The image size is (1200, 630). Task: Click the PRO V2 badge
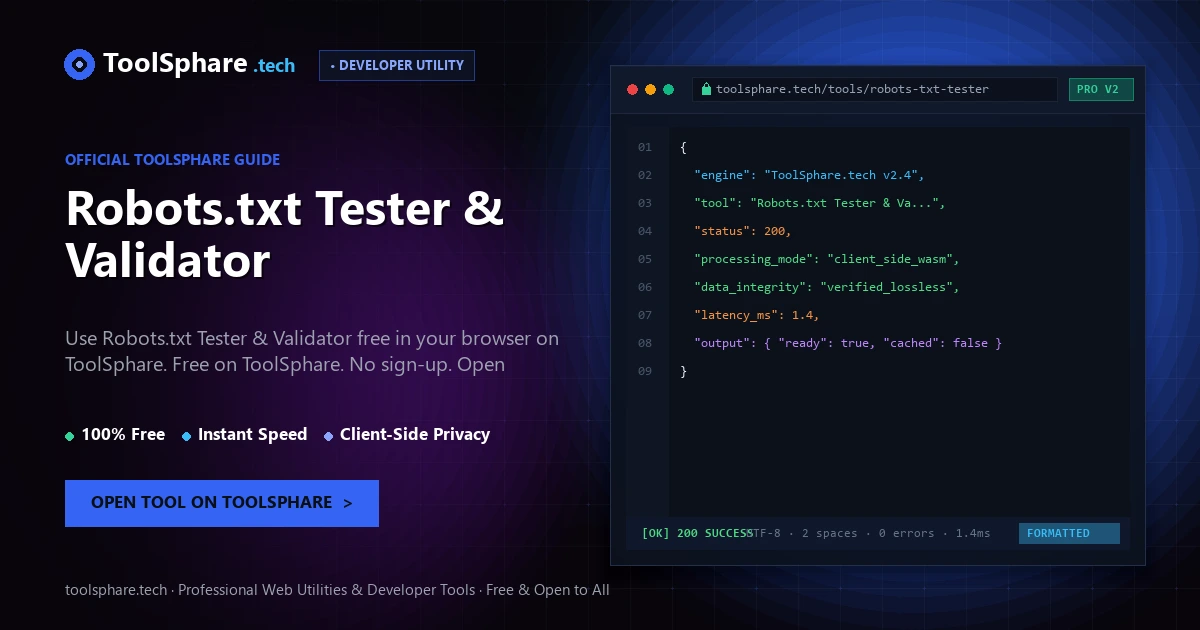pos(1101,89)
